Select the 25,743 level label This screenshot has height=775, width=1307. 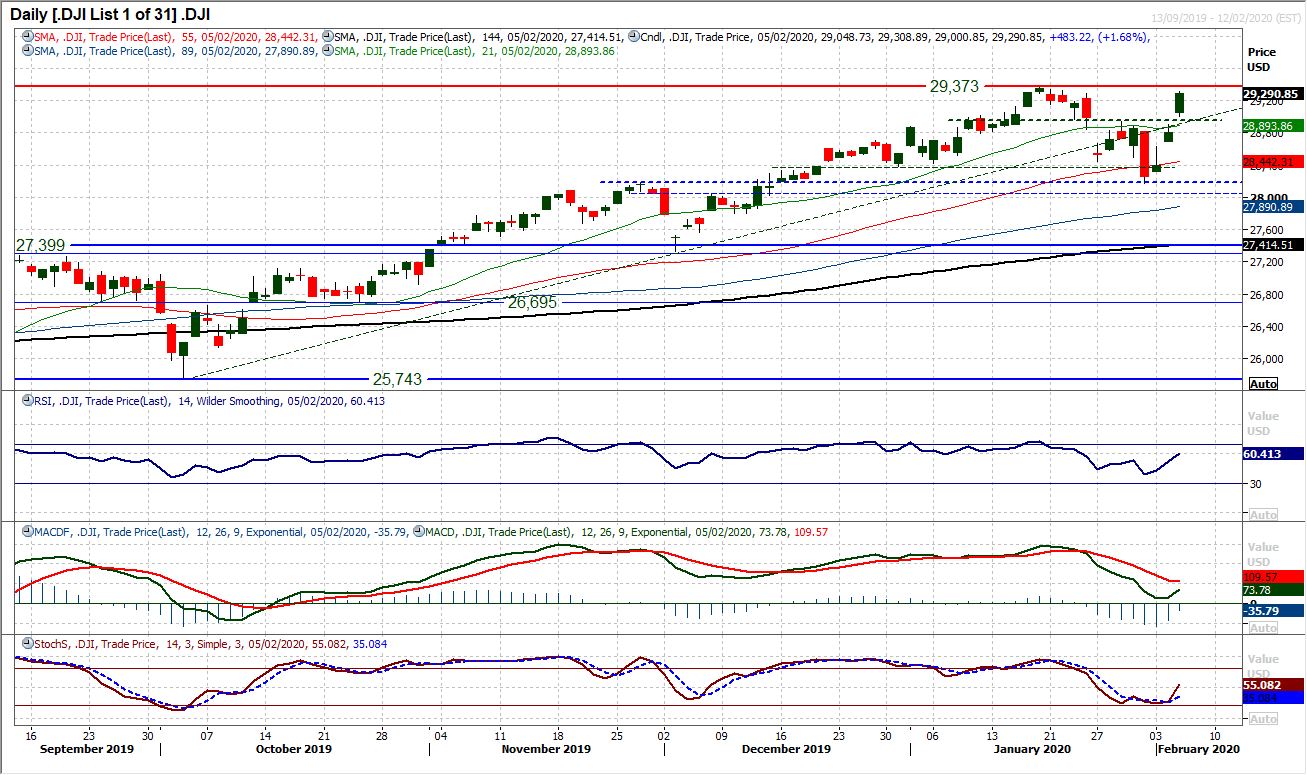397,379
